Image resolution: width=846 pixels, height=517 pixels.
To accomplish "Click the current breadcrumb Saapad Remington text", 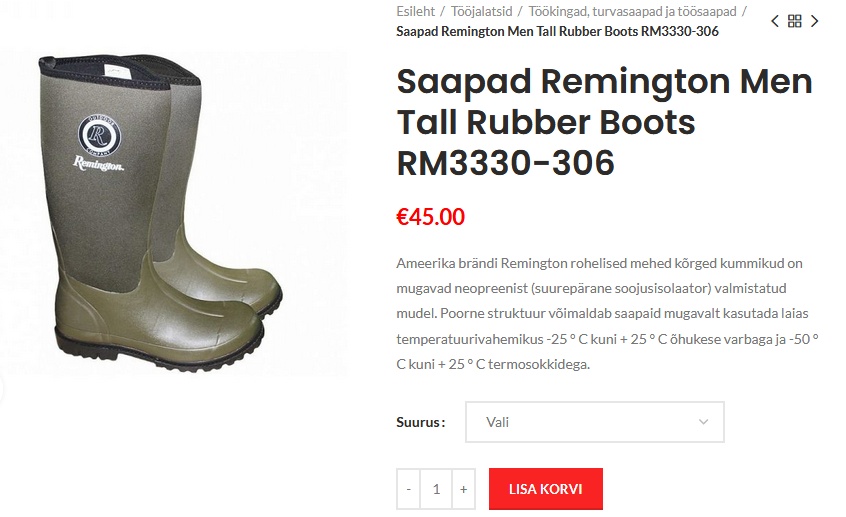I will point(557,31).
